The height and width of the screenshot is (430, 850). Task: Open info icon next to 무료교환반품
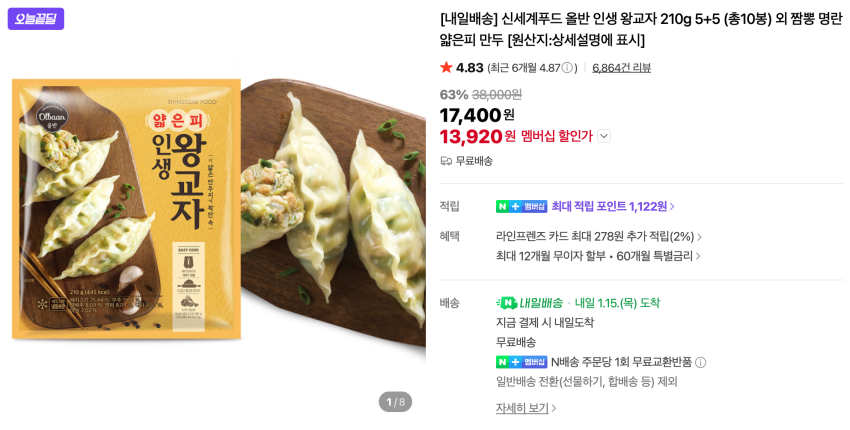click(x=701, y=362)
